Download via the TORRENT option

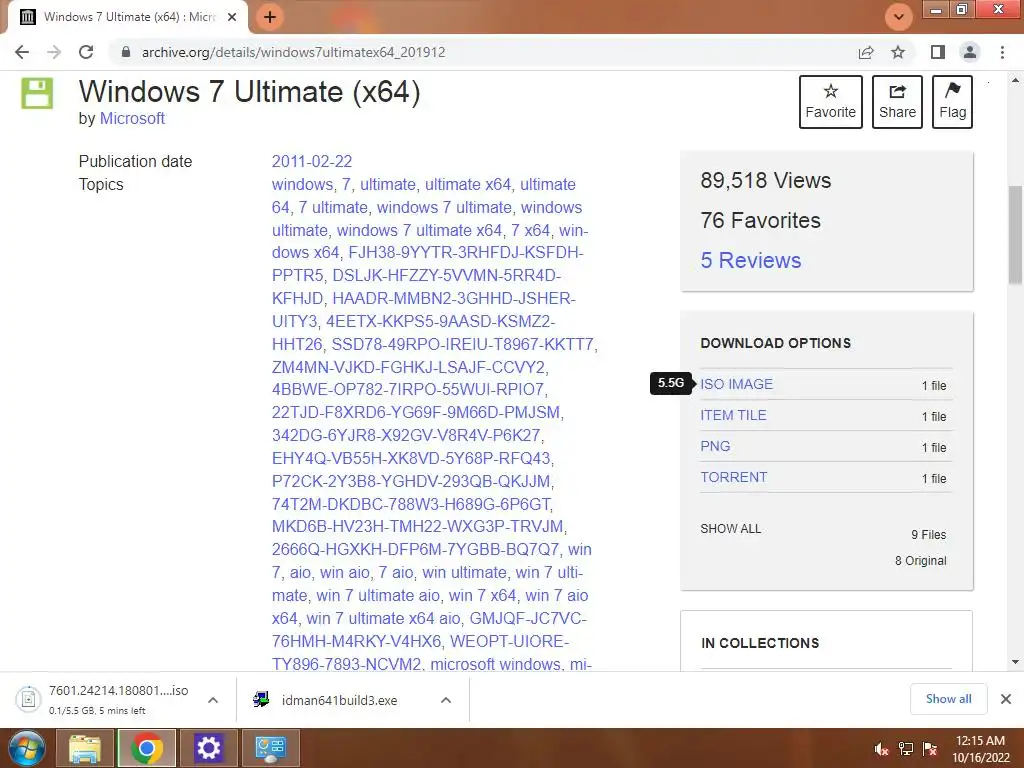coord(733,477)
